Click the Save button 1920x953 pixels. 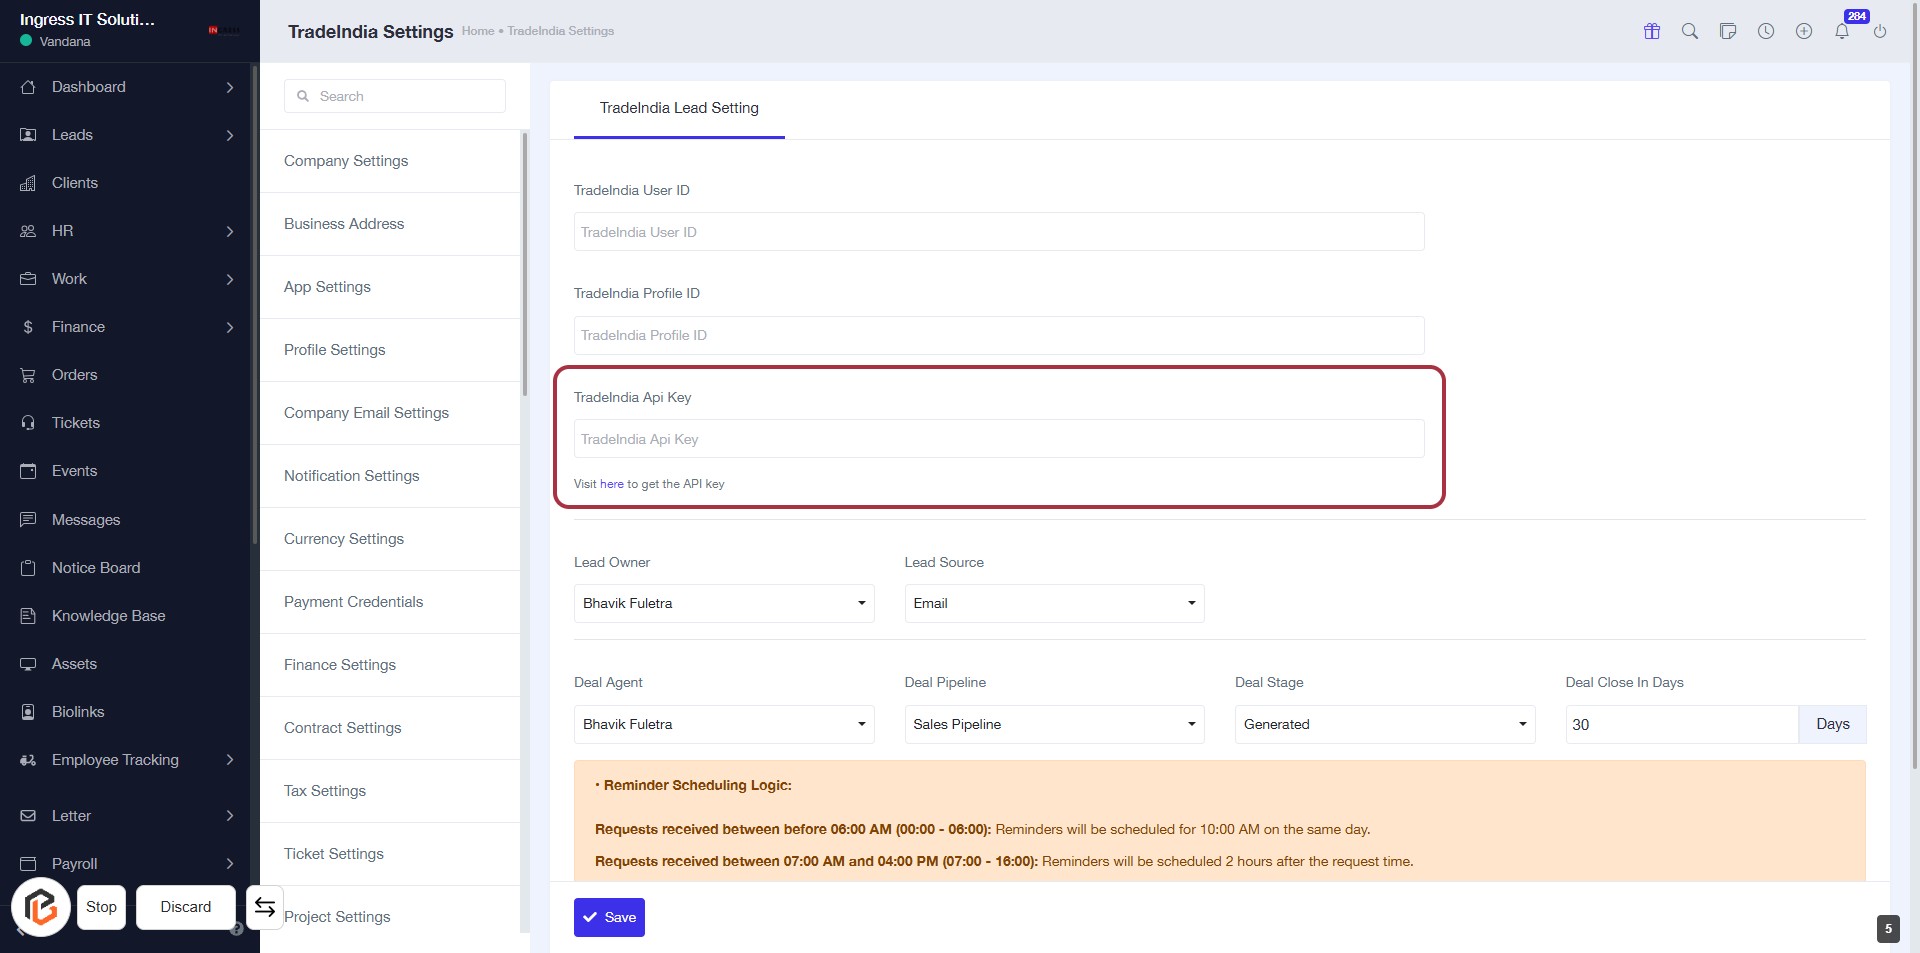pos(609,917)
